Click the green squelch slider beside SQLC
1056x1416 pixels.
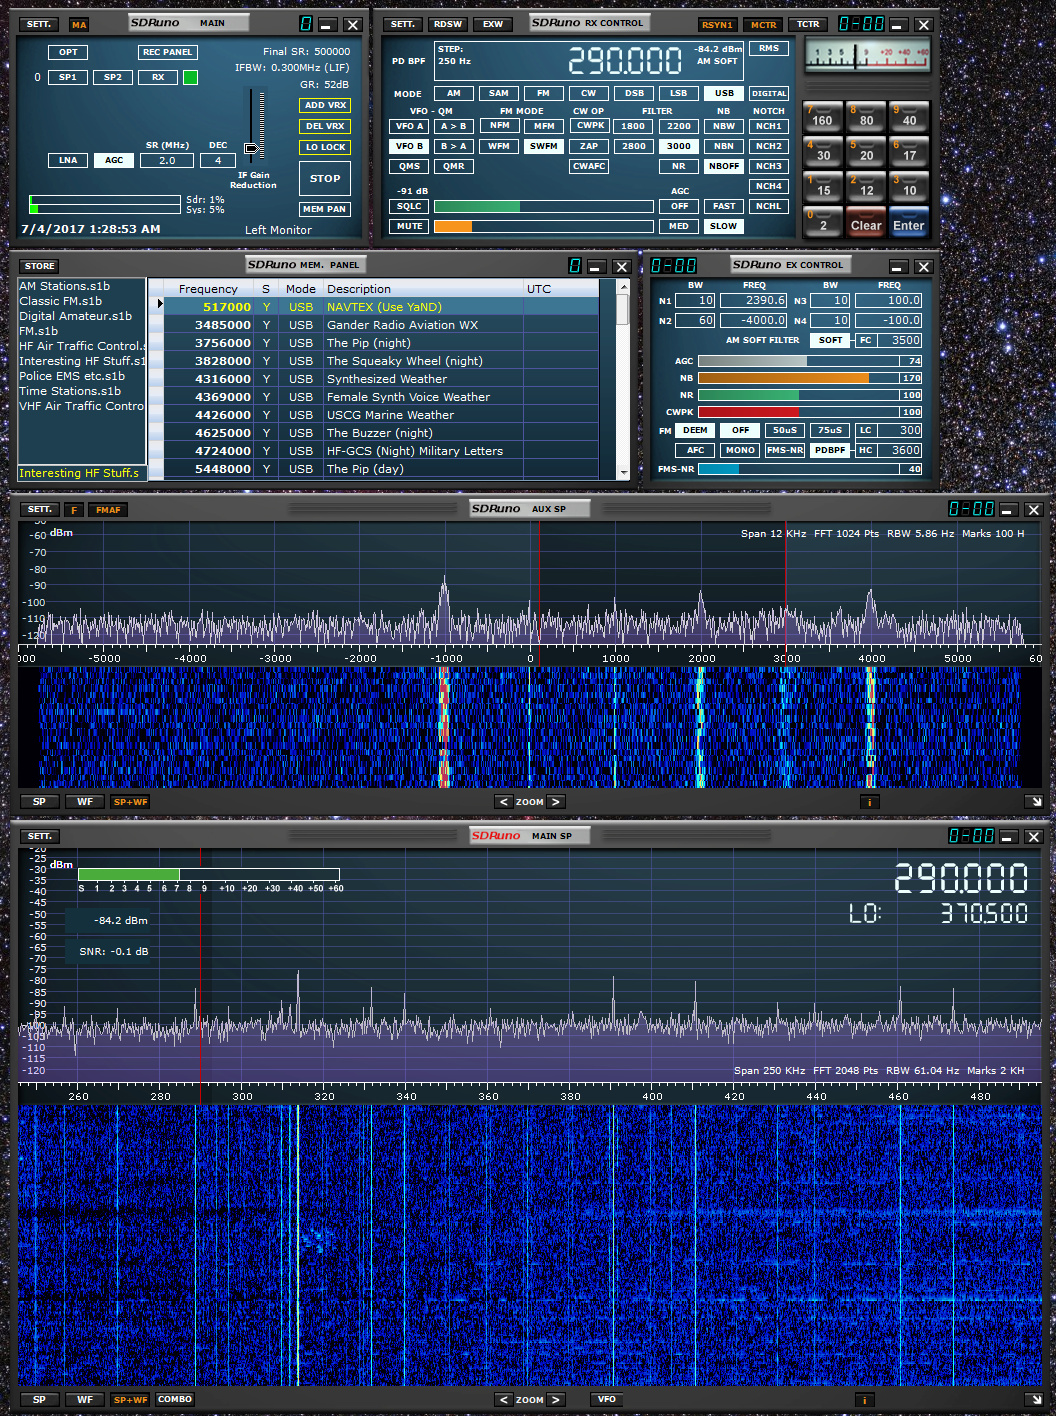click(x=543, y=206)
